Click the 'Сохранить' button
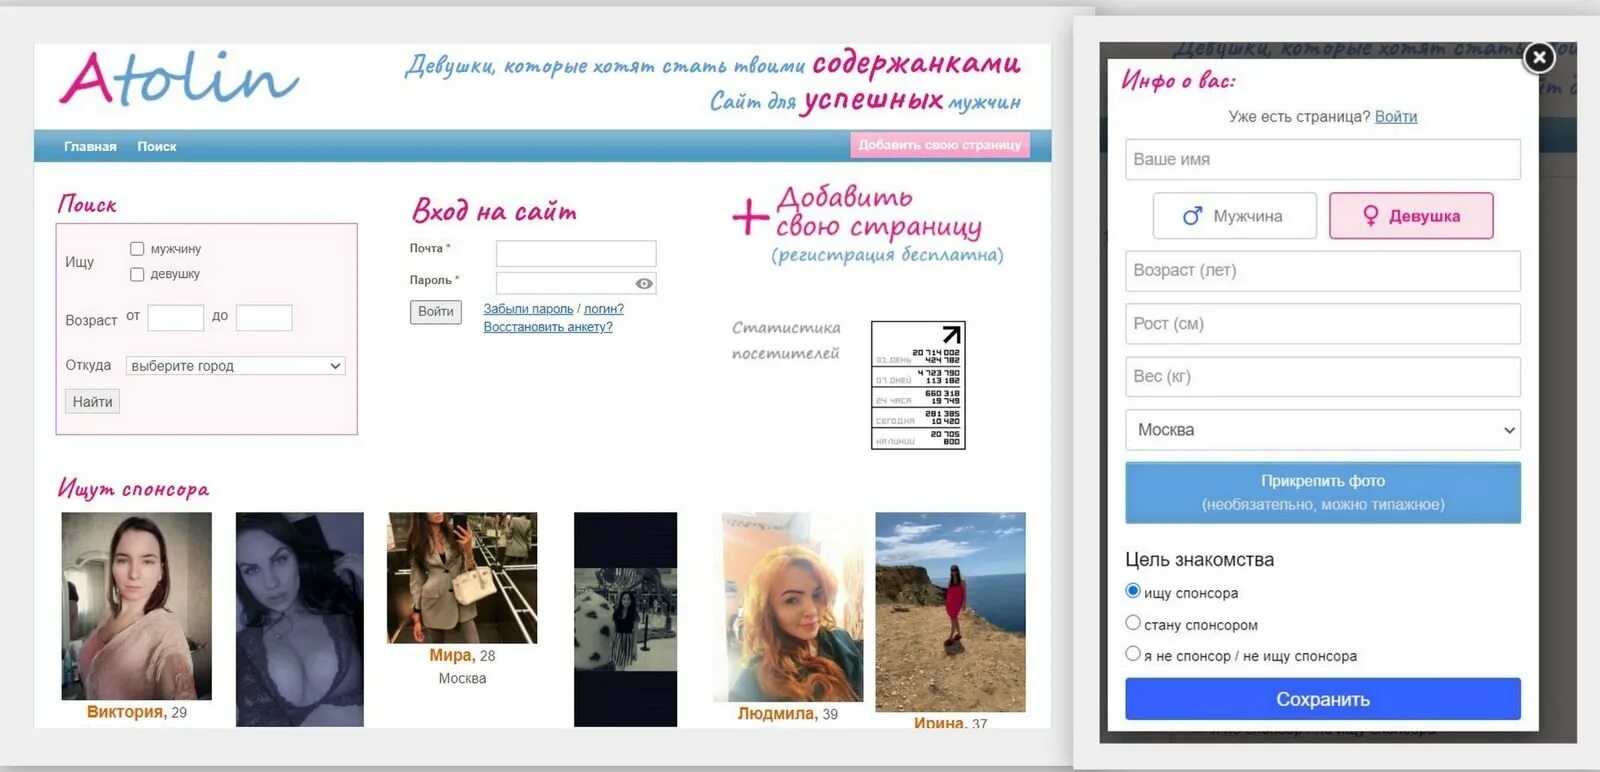Image resolution: width=1600 pixels, height=772 pixels. [x=1323, y=699]
